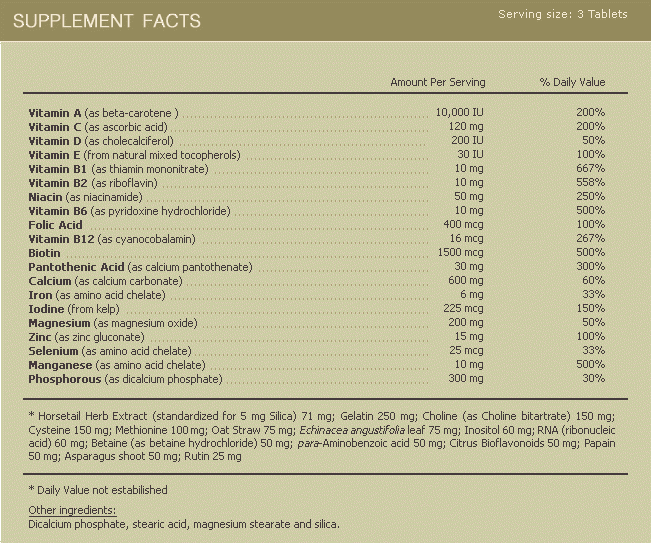Image resolution: width=651 pixels, height=543 pixels.
Task: Select 'Vitamin D (as cholecalciferol)' label
Action: click(101, 141)
